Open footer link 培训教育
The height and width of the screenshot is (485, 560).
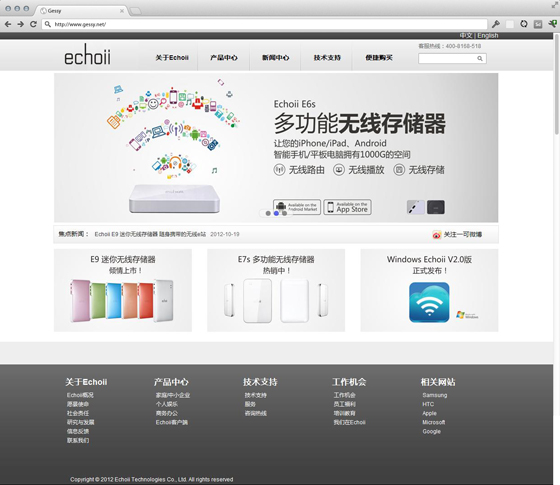344,413
